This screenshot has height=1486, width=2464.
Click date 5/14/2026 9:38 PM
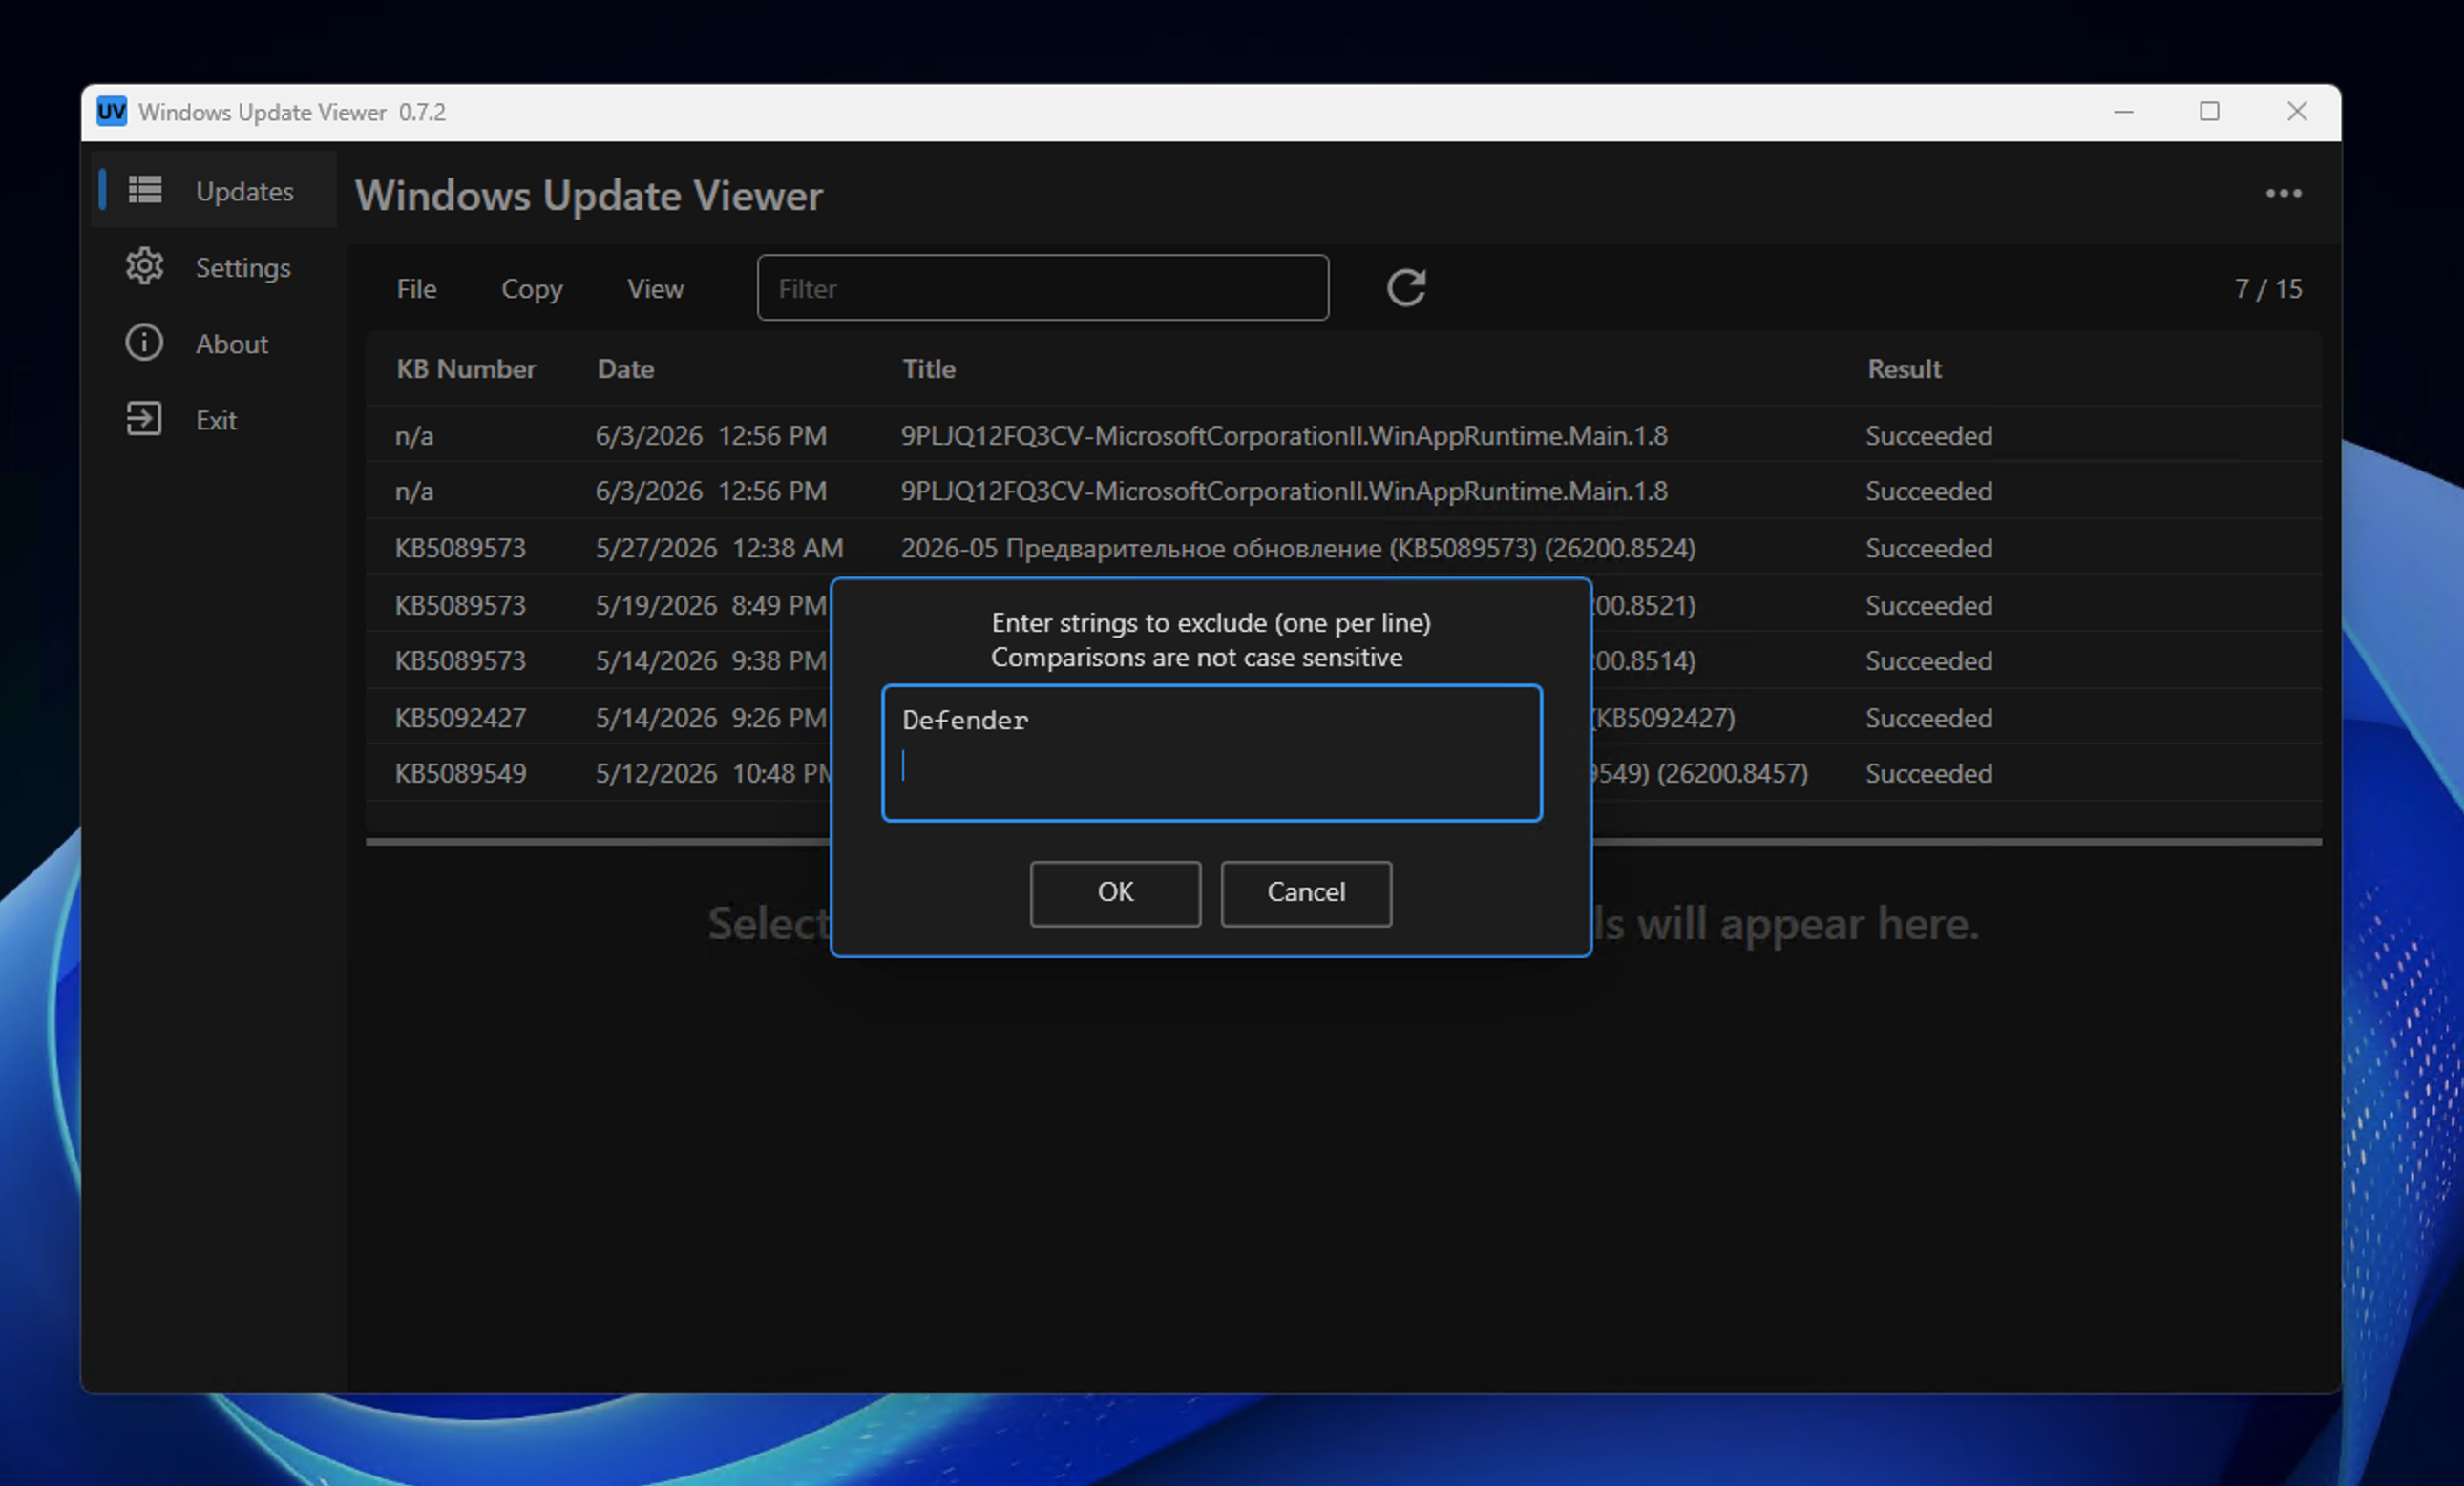(x=711, y=661)
